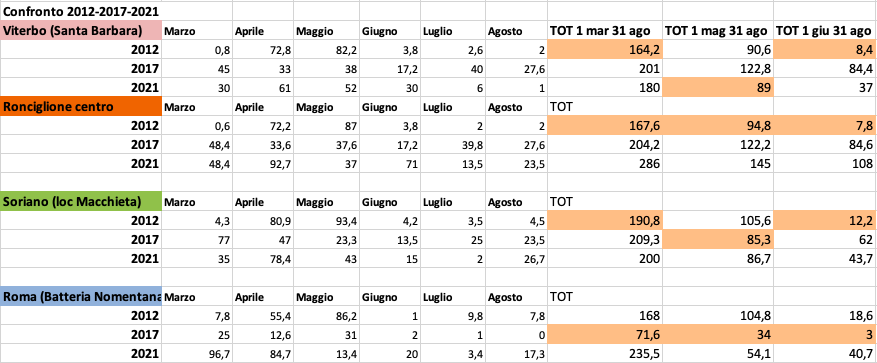Click the cell with value 286

(x=605, y=164)
